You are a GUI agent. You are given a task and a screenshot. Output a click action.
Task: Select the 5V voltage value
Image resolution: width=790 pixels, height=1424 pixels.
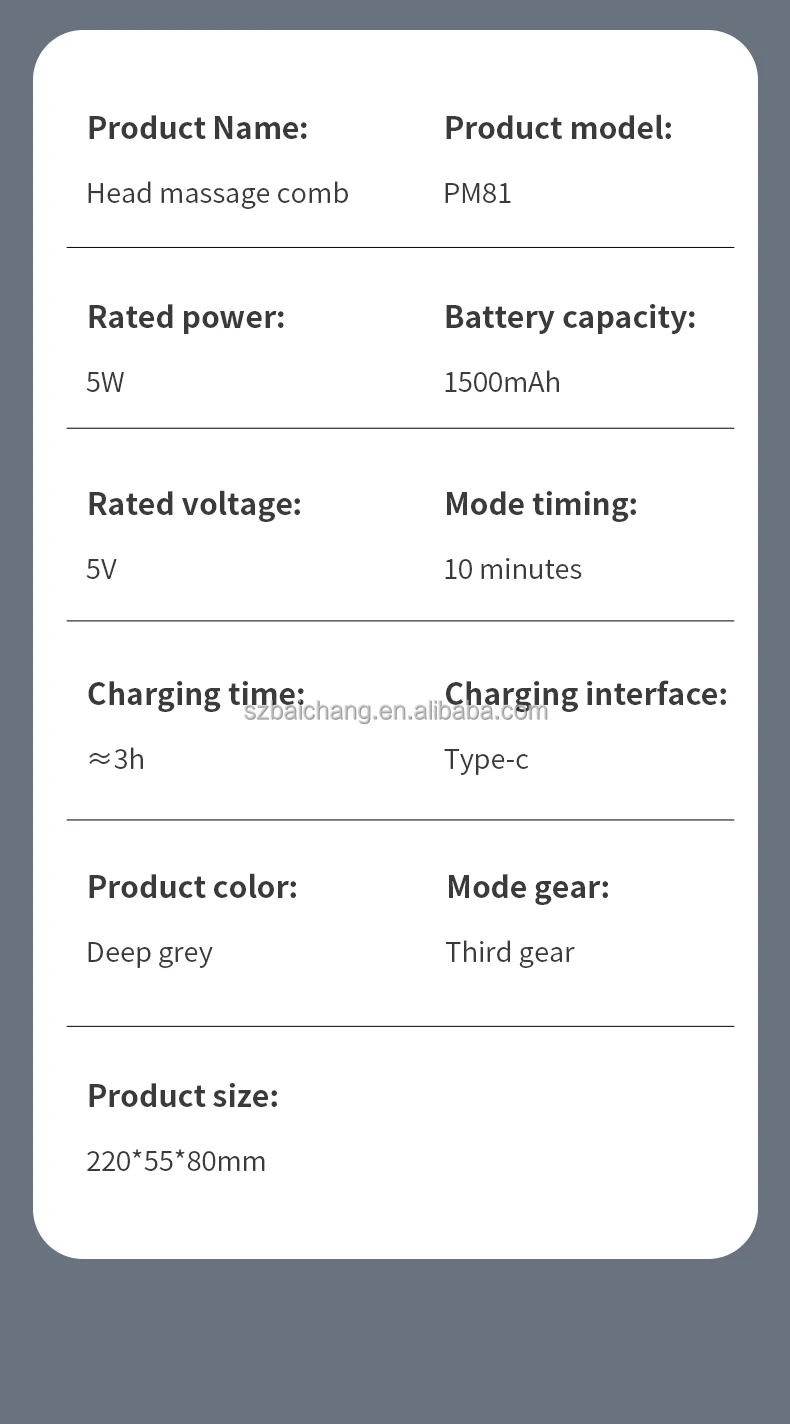point(101,569)
